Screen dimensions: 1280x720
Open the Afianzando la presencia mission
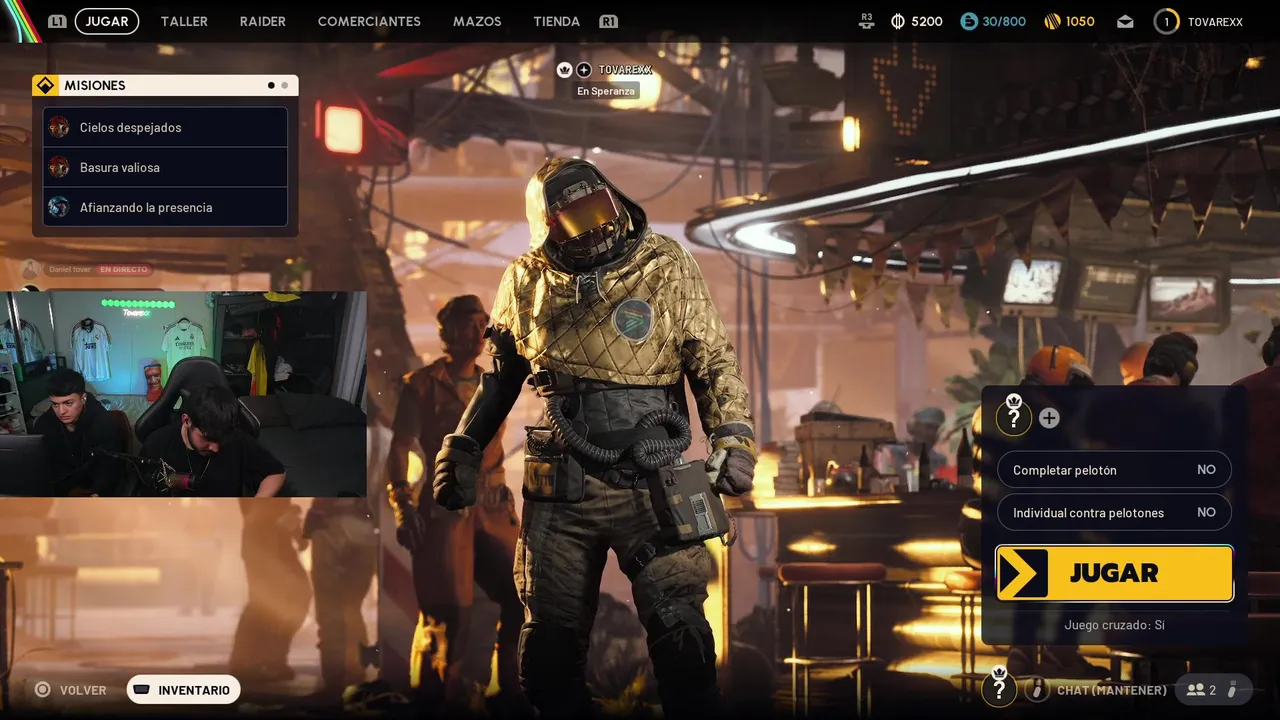coord(165,207)
